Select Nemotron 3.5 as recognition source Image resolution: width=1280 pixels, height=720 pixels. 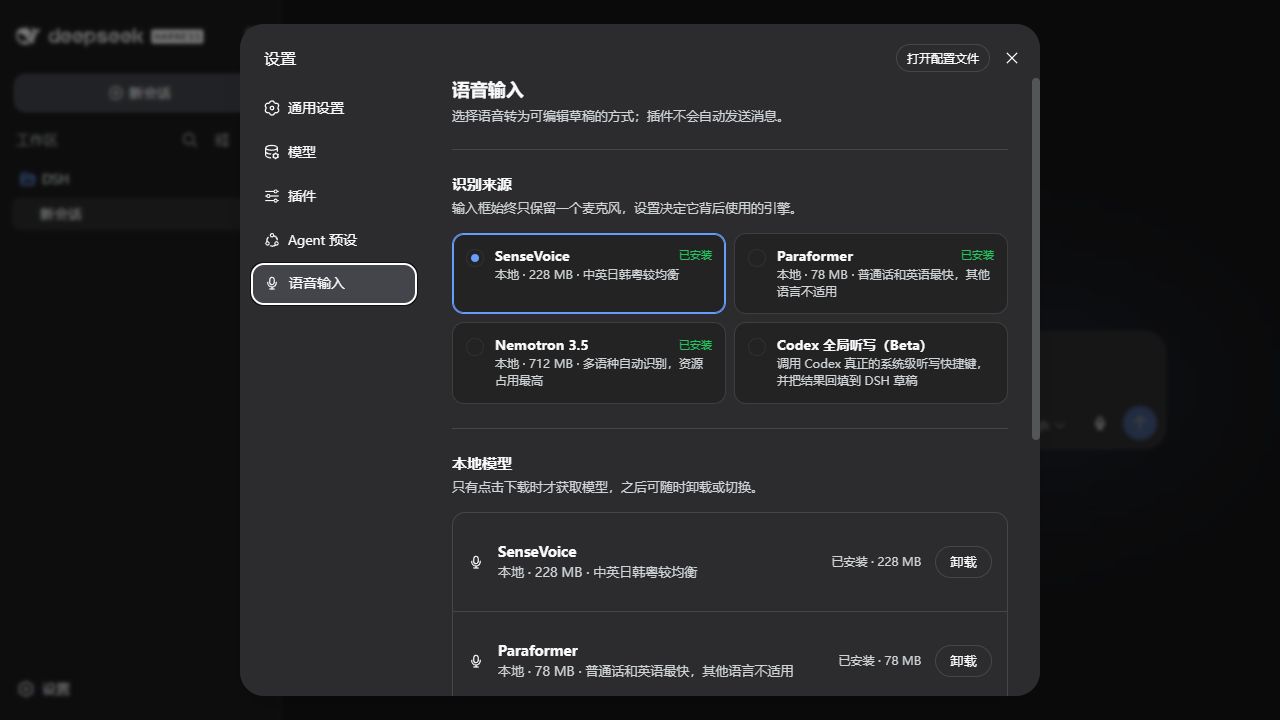click(589, 363)
